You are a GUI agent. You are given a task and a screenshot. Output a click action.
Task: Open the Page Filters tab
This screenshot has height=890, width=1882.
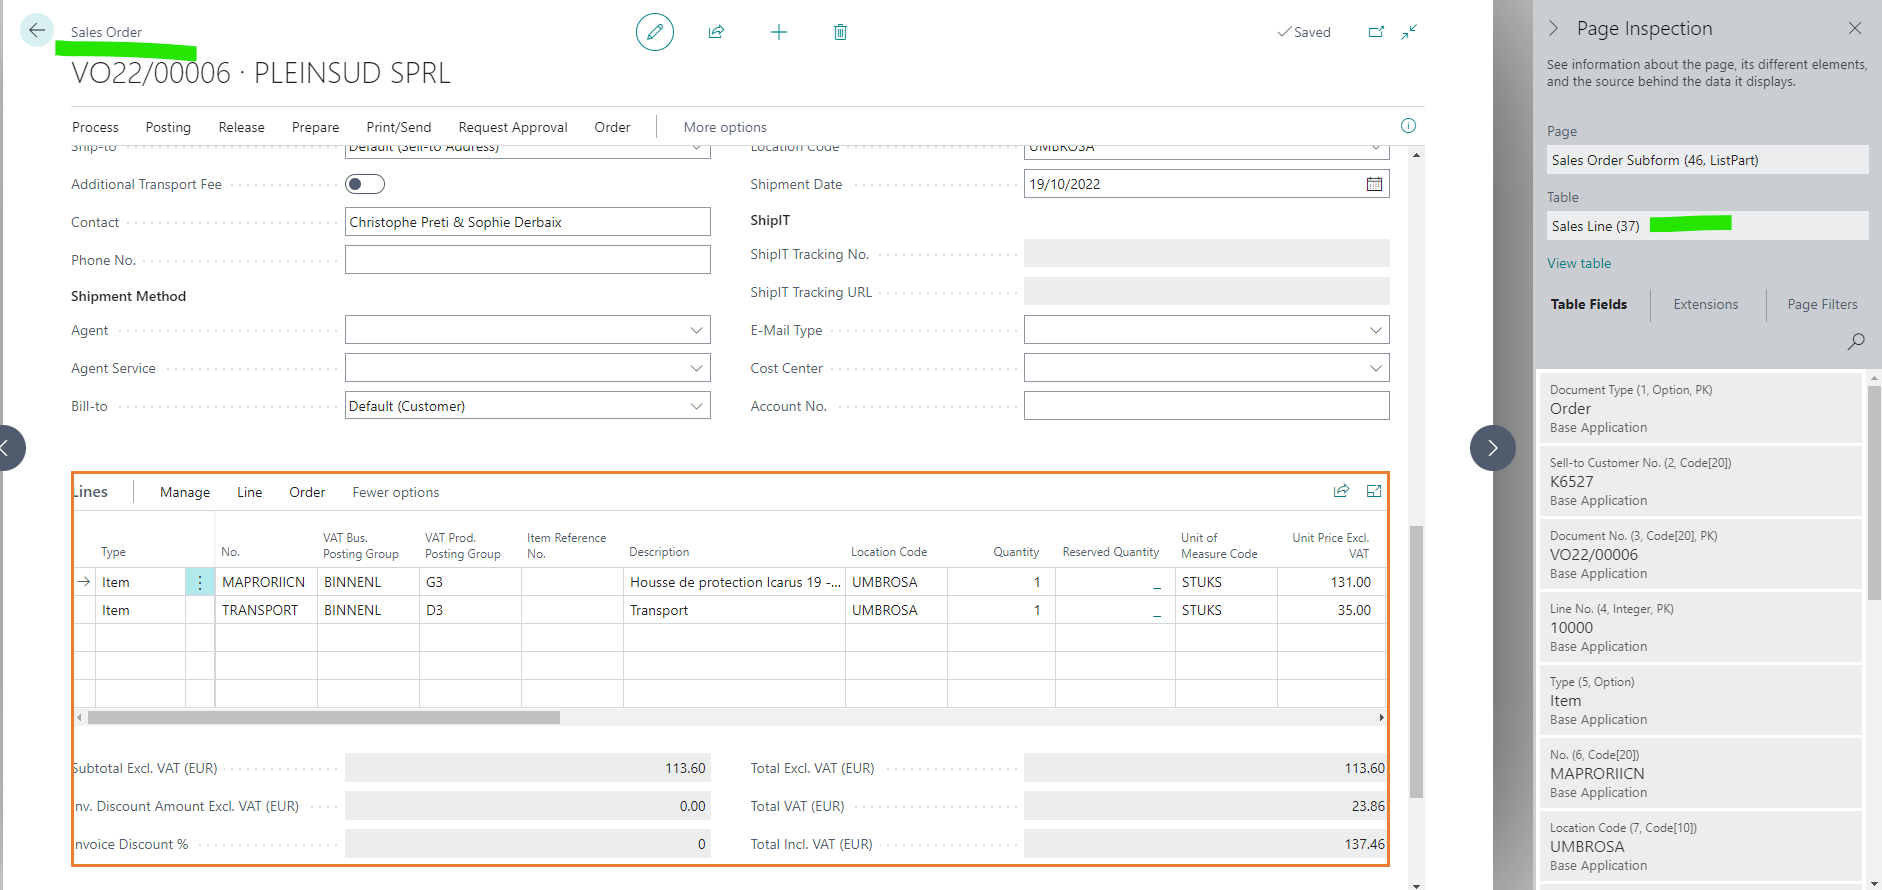point(1822,304)
